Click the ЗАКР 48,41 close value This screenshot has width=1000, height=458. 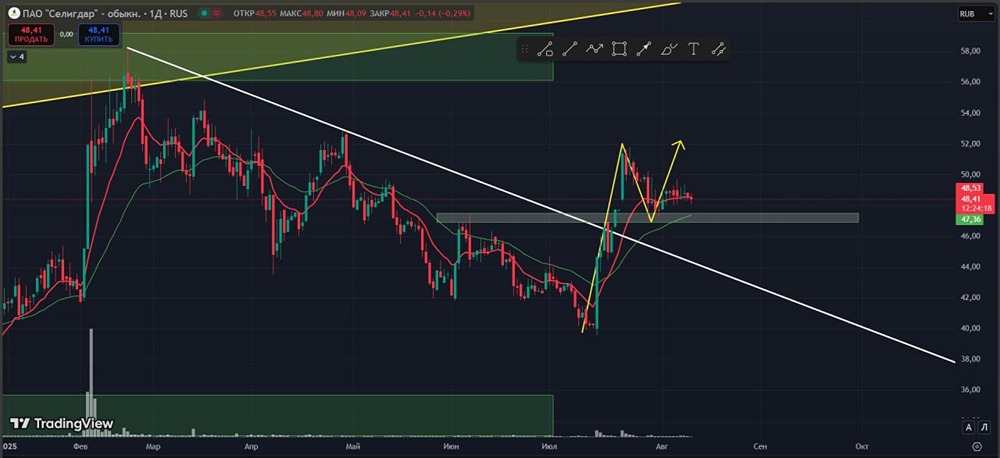(x=390, y=13)
